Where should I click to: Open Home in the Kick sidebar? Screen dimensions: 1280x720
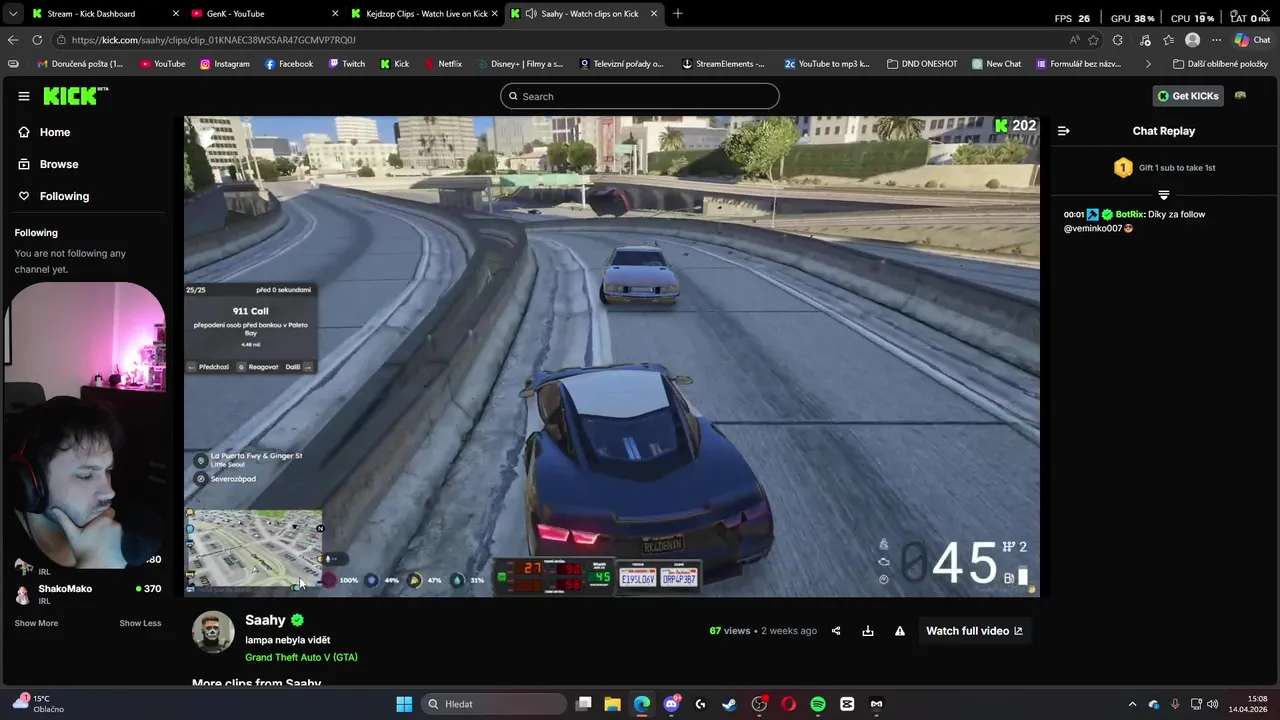(x=55, y=132)
